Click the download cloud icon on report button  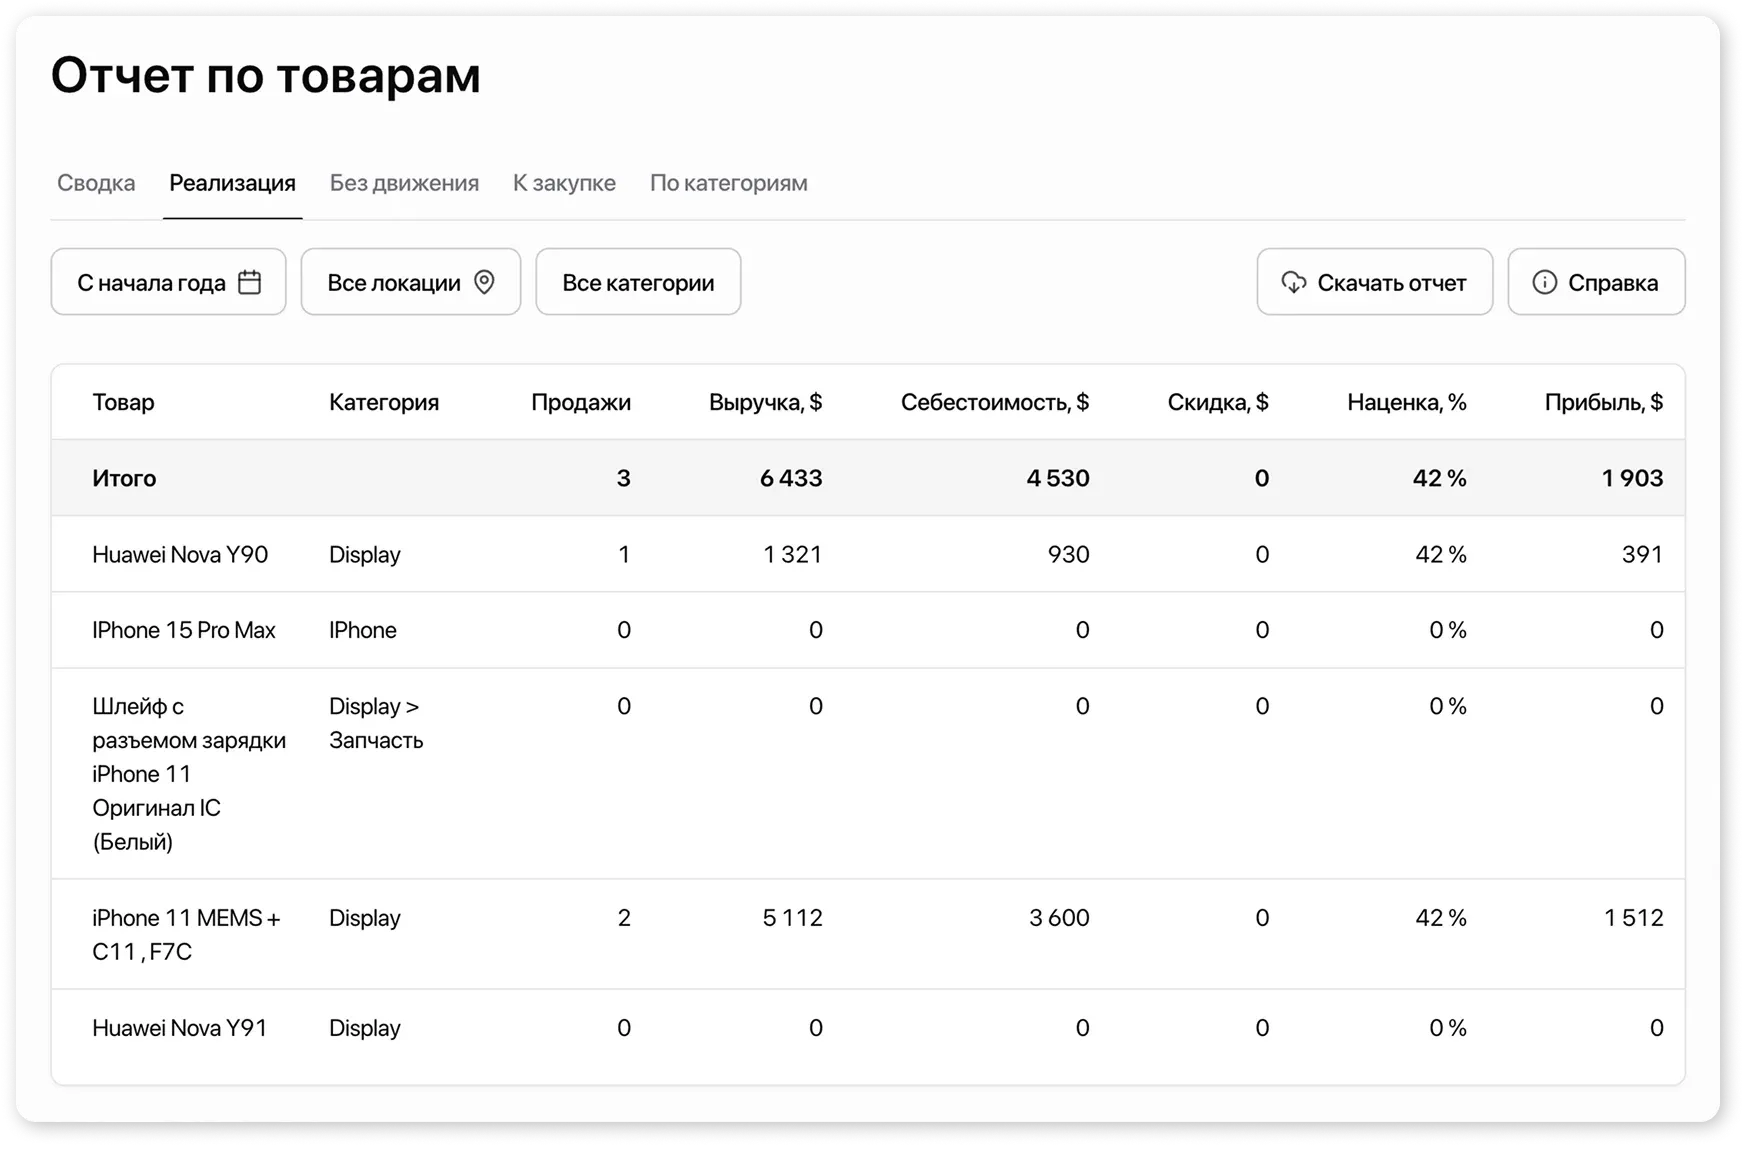[1295, 282]
